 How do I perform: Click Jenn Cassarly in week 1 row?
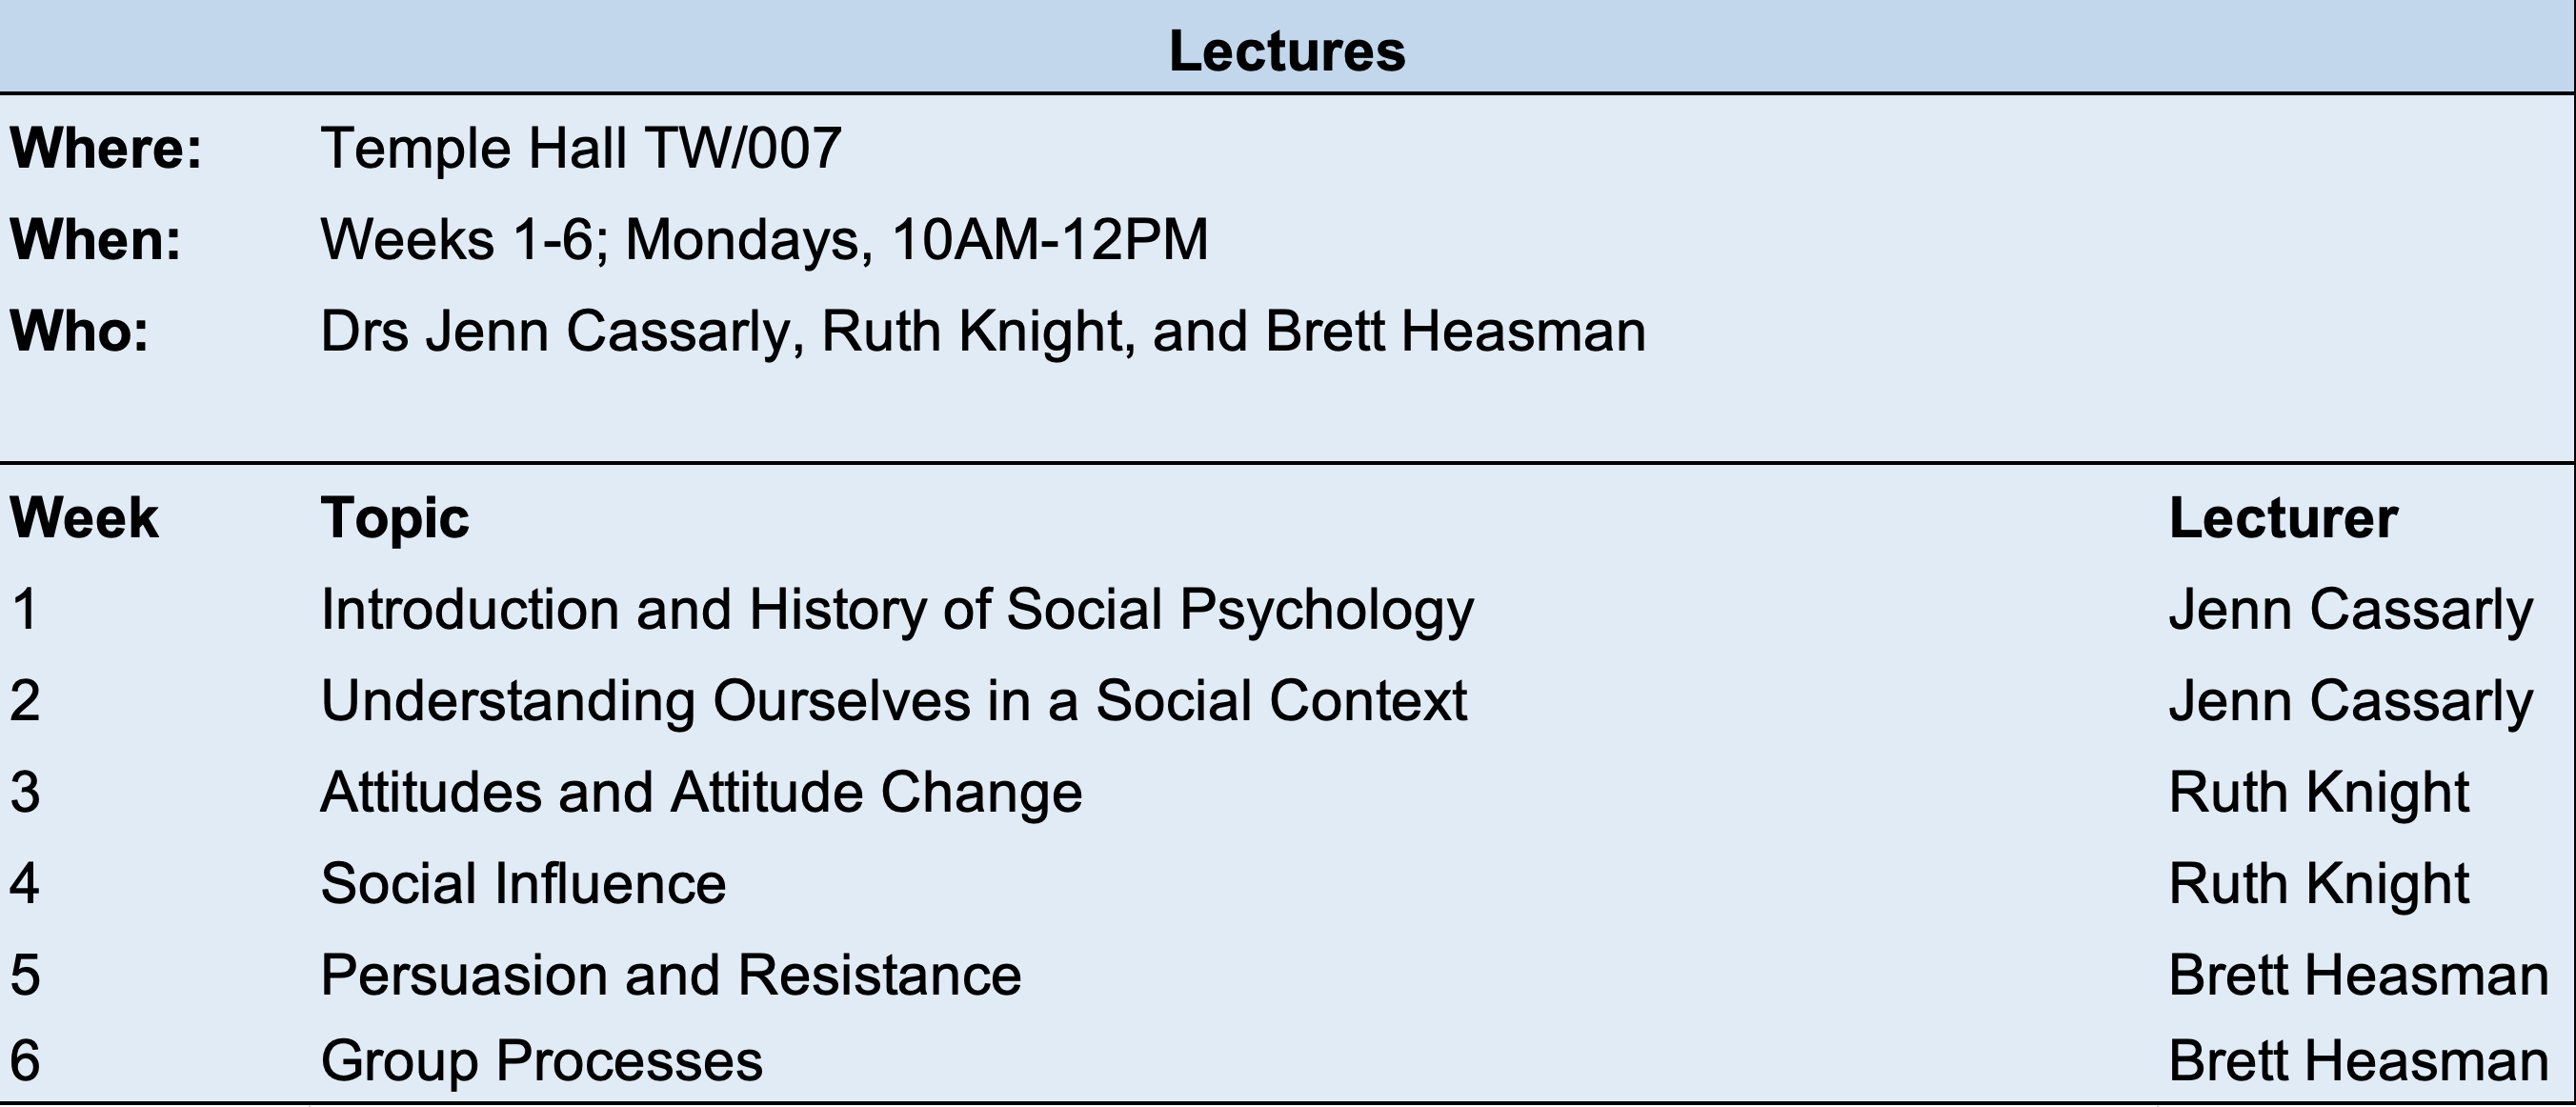click(2350, 609)
